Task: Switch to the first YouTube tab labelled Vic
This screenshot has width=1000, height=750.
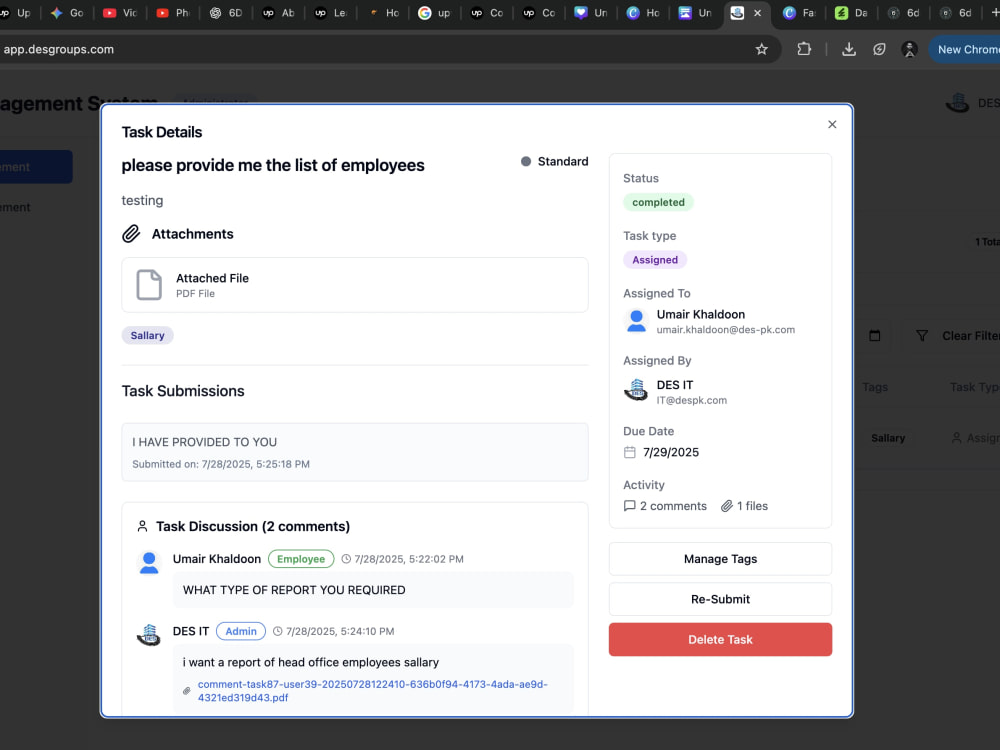Action: 120,13
